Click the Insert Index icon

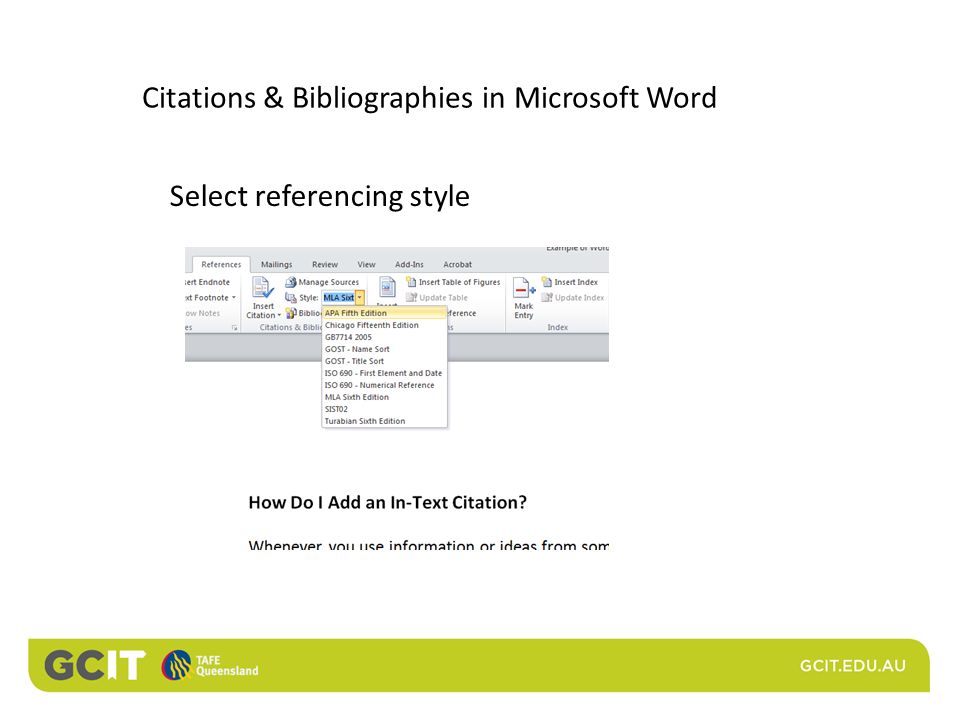coord(547,282)
